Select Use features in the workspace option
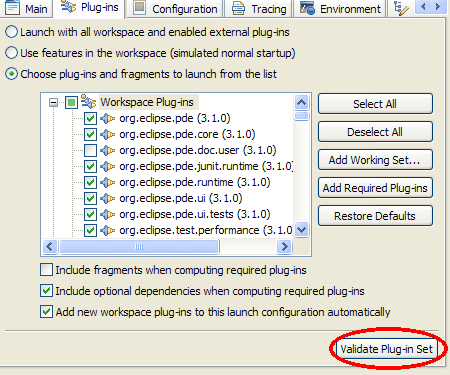The height and width of the screenshot is (375, 450). (11, 53)
